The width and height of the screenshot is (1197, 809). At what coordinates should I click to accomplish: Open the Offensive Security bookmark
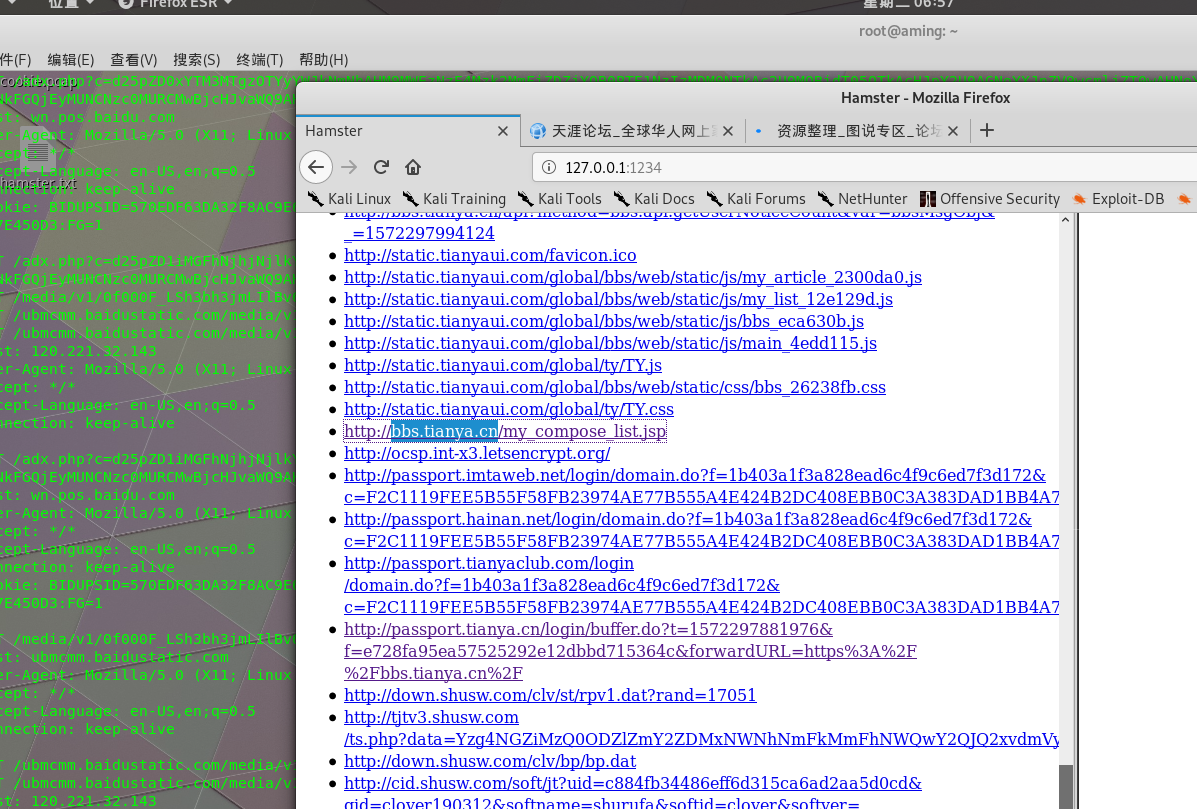pyautogui.click(x=990, y=199)
